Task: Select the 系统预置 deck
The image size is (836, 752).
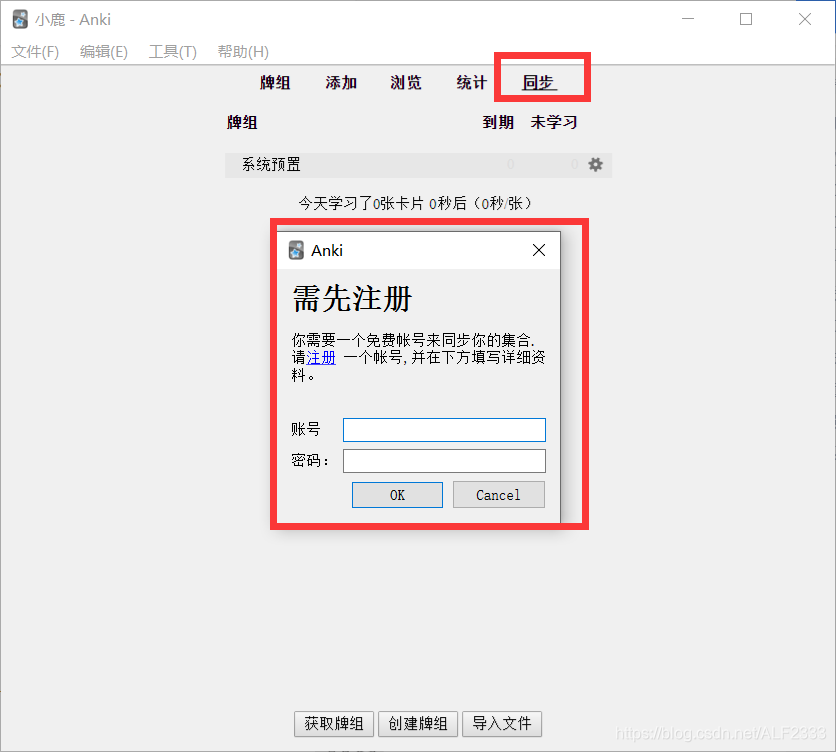Action: coord(271,164)
